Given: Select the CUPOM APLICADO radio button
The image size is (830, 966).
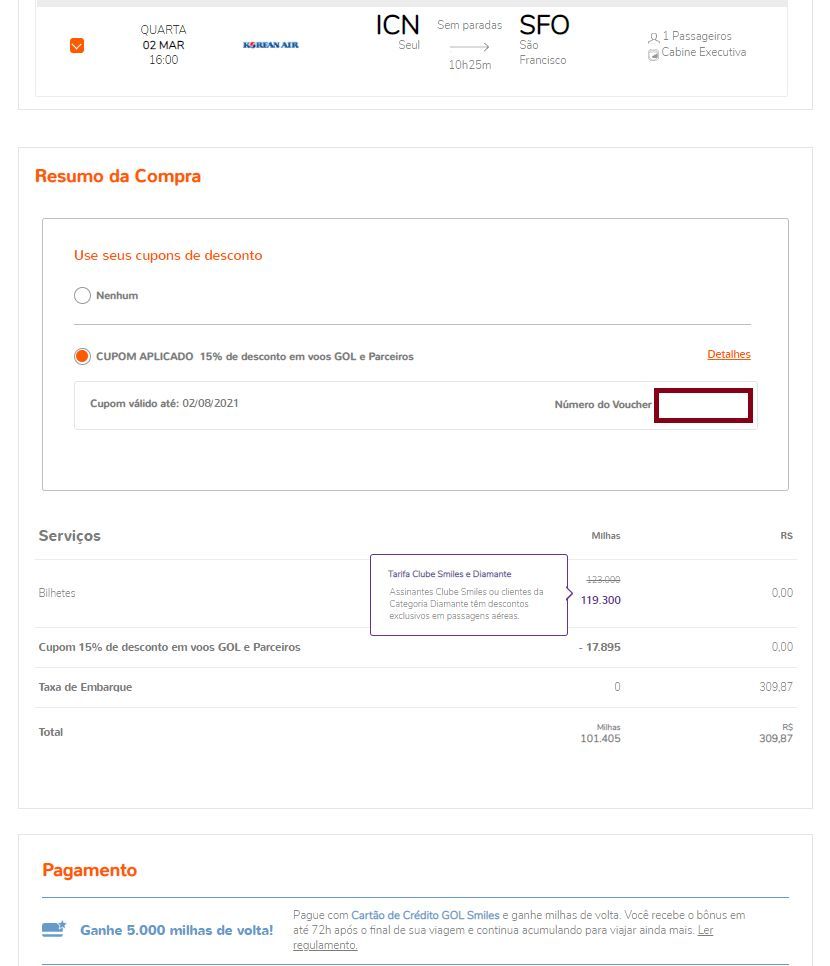Looking at the screenshot, I should pyautogui.click(x=82, y=357).
